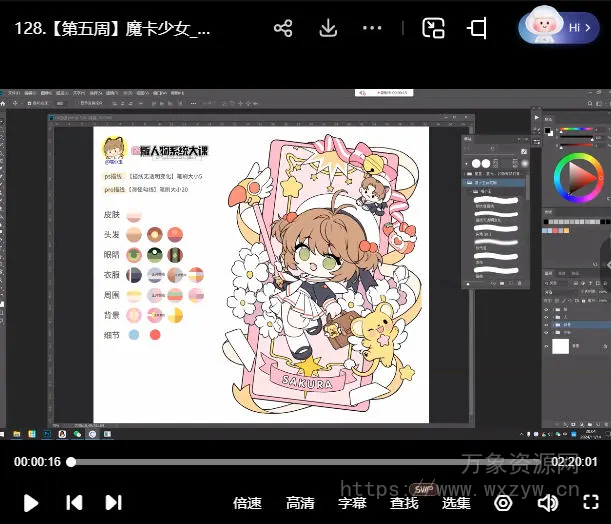Enable picture-in-picture mini window mode
This screenshot has width=611, height=524.
pyautogui.click(x=433, y=28)
